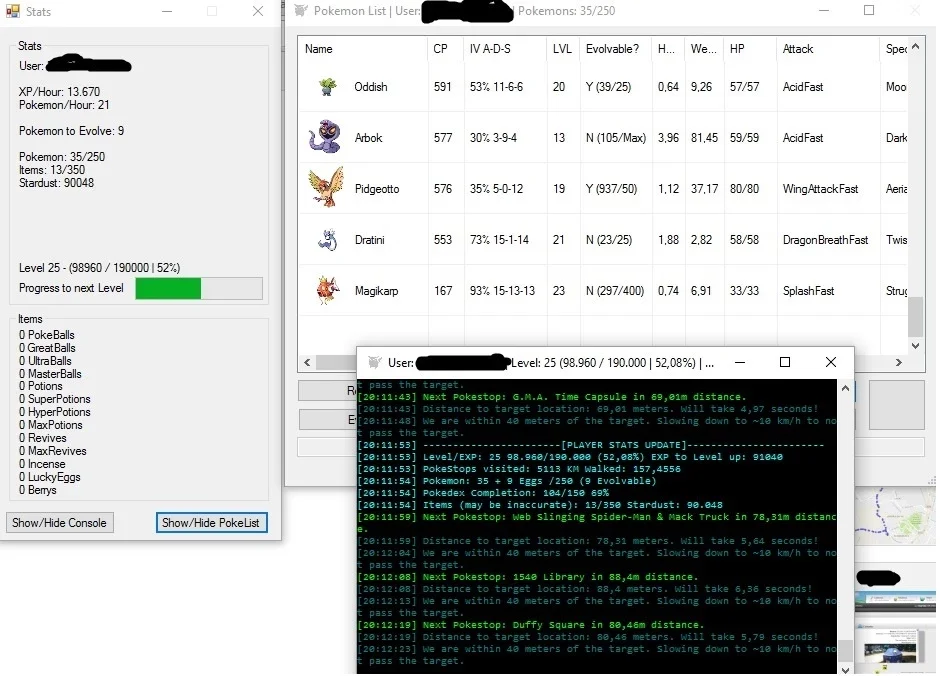Click the Pokemon to Evolve: 9 line
This screenshot has height=676, width=940.
71,131
